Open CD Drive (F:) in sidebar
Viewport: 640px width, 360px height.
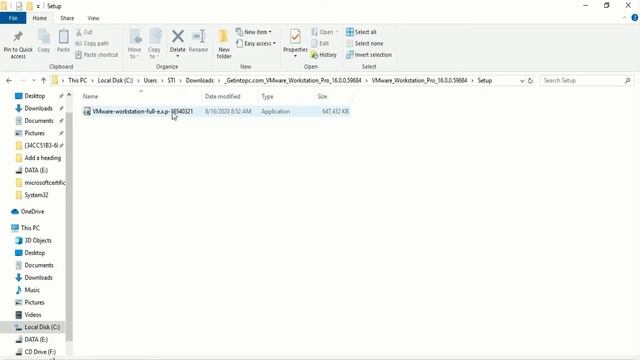(x=40, y=352)
